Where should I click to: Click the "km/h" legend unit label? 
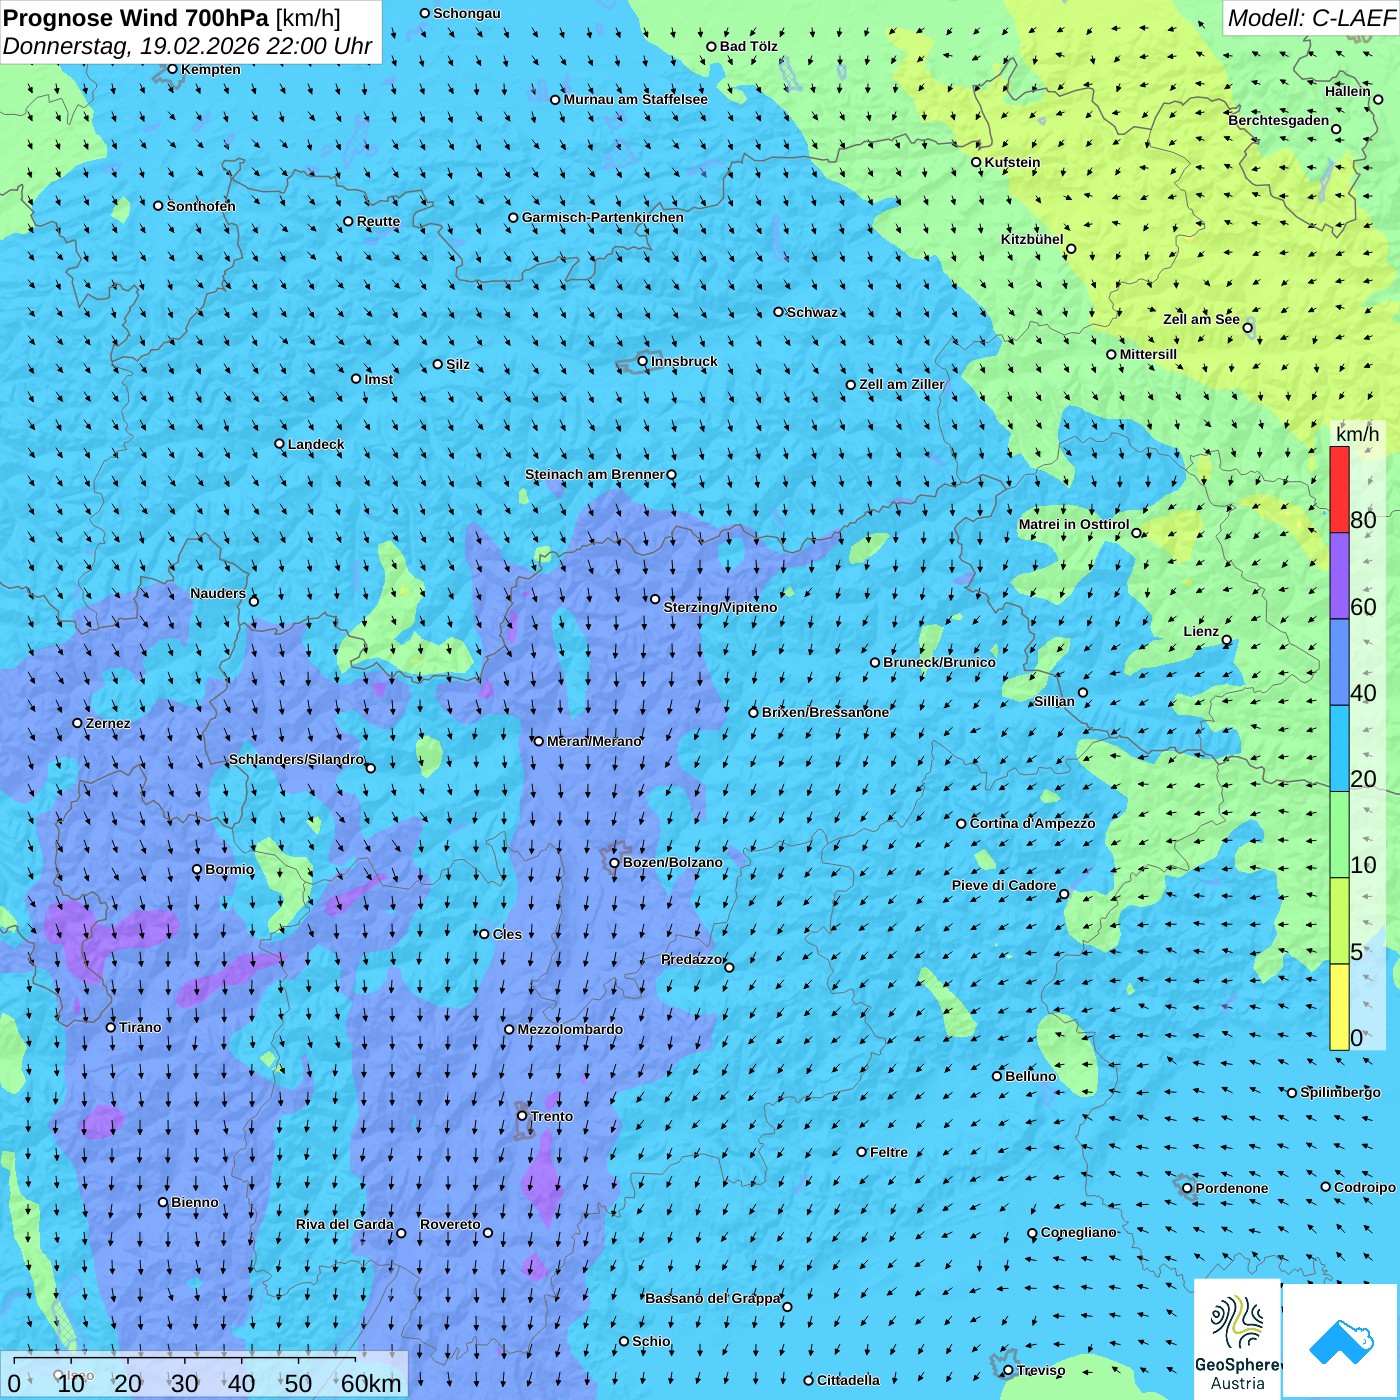pos(1357,434)
